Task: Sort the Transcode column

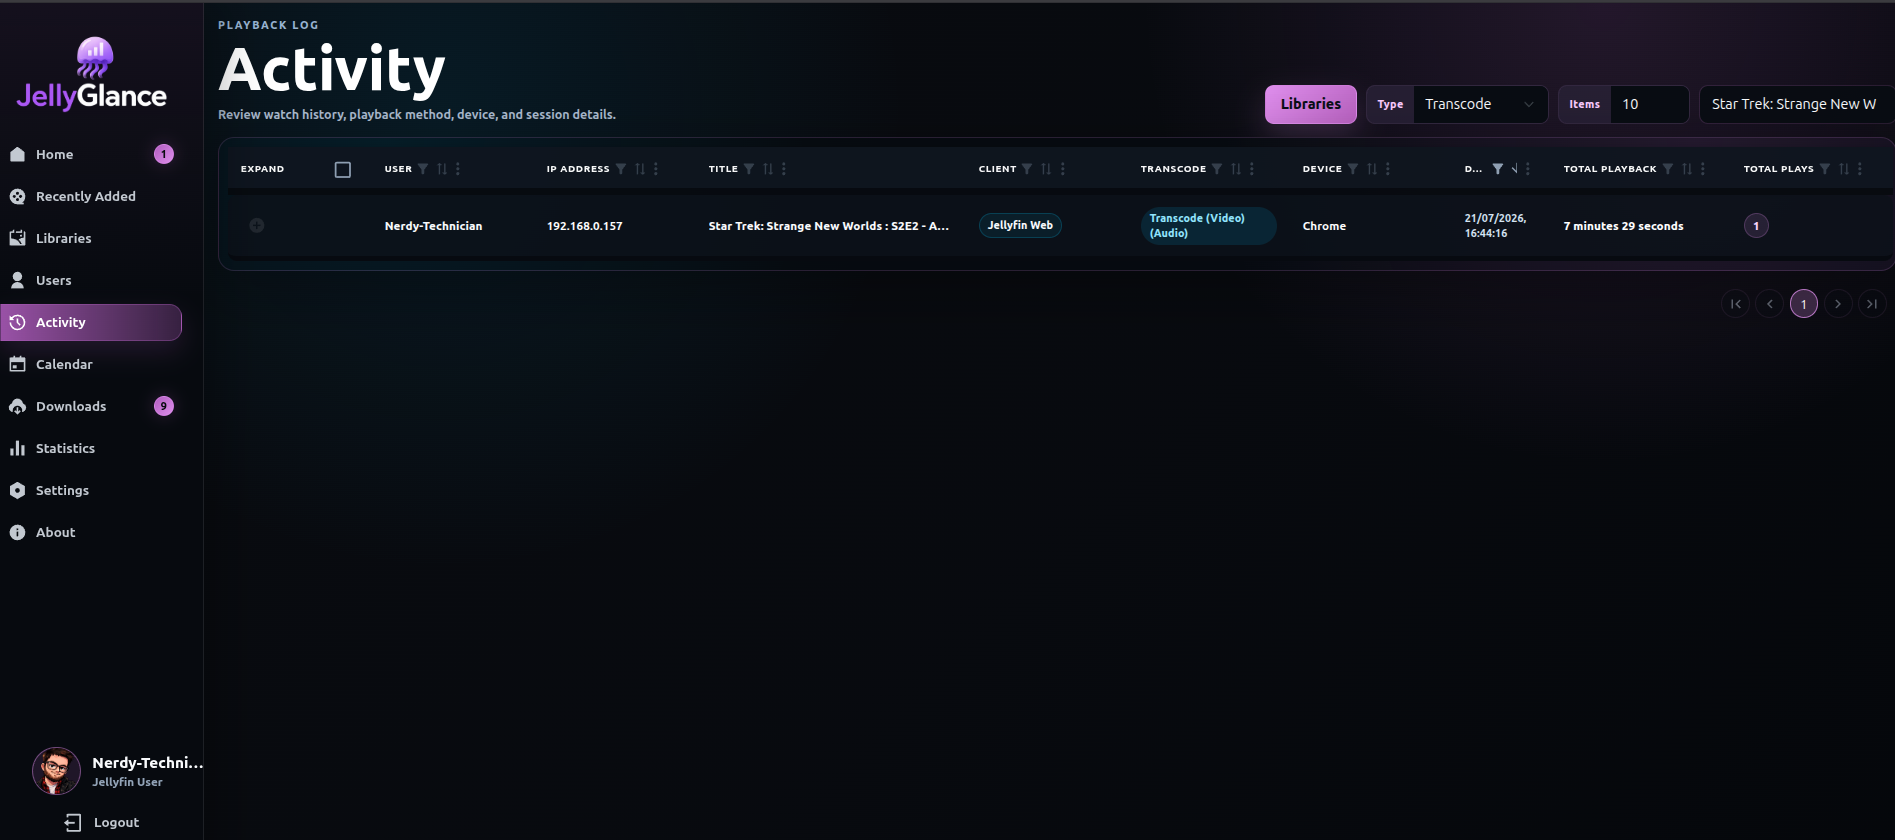Action: coord(1236,169)
